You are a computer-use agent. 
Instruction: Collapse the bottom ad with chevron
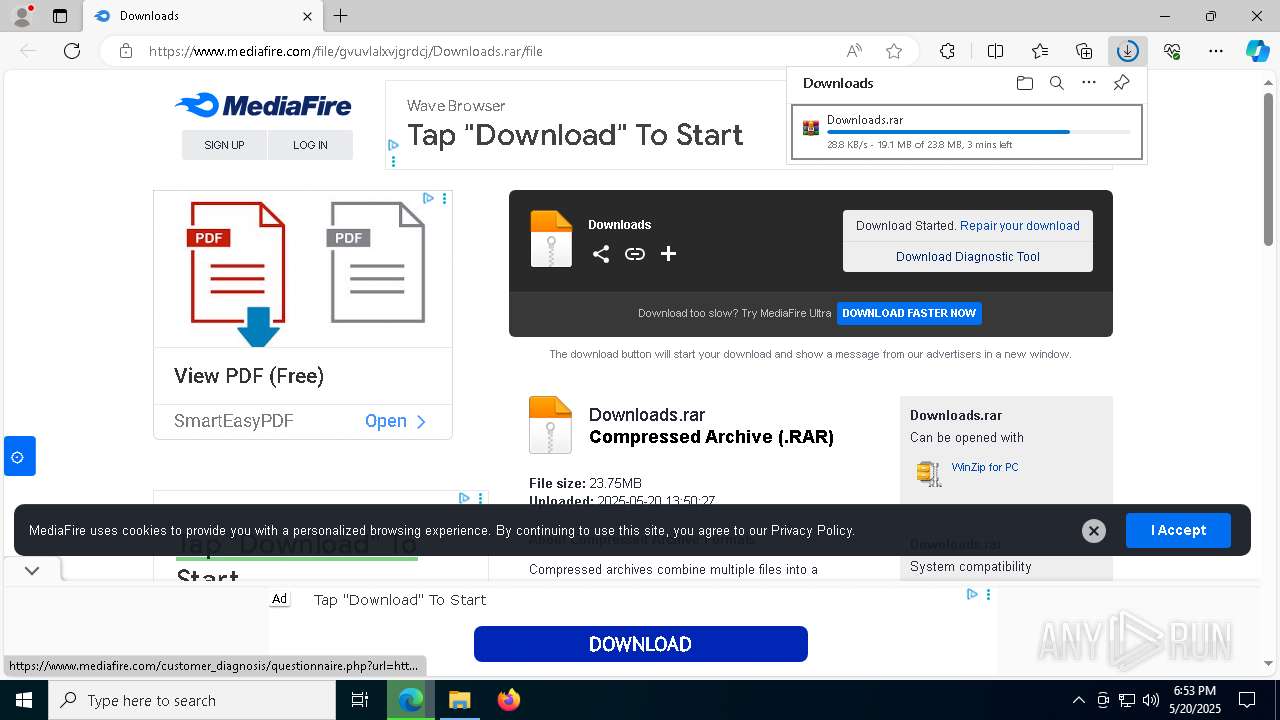click(32, 571)
